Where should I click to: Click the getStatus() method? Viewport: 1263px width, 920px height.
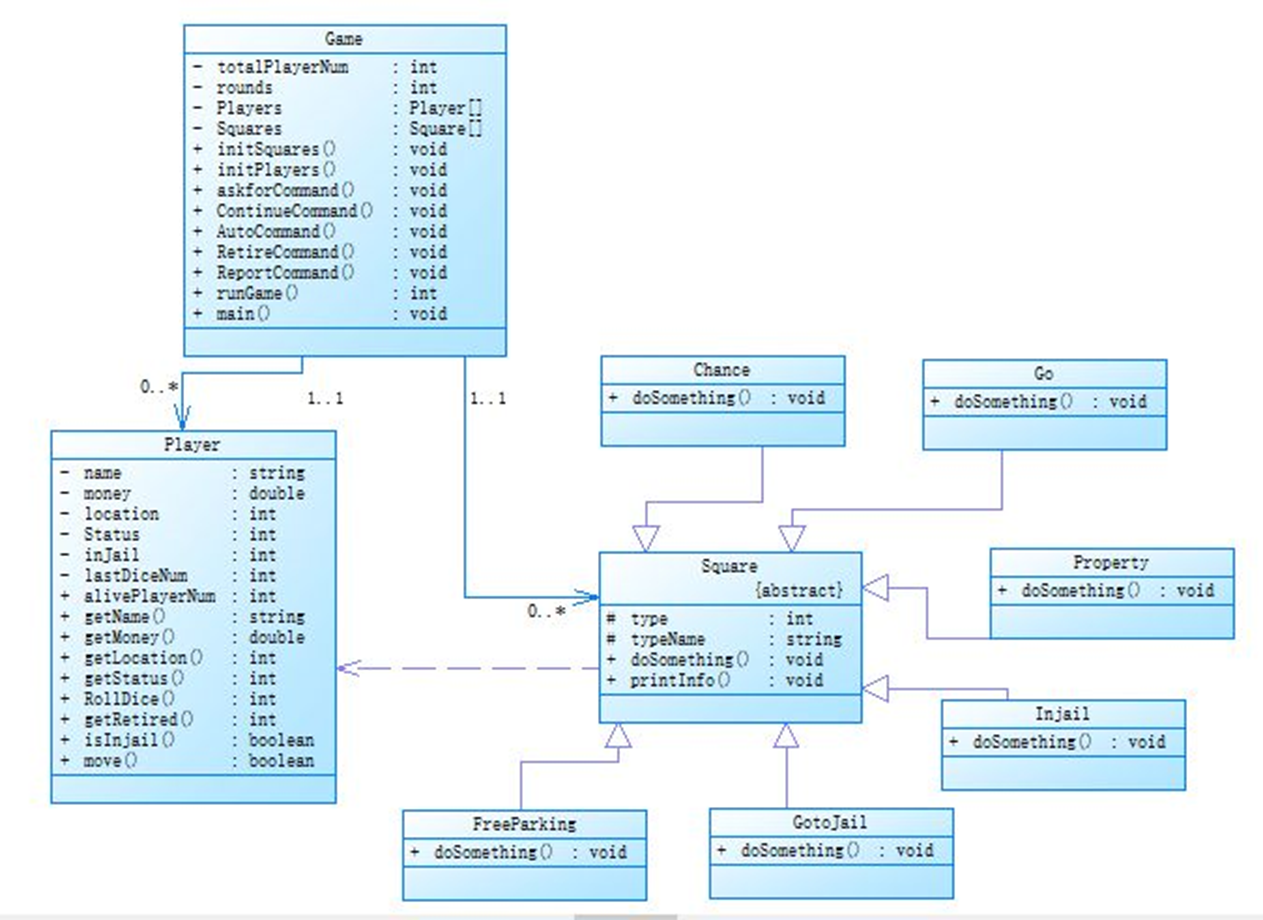click(x=135, y=678)
